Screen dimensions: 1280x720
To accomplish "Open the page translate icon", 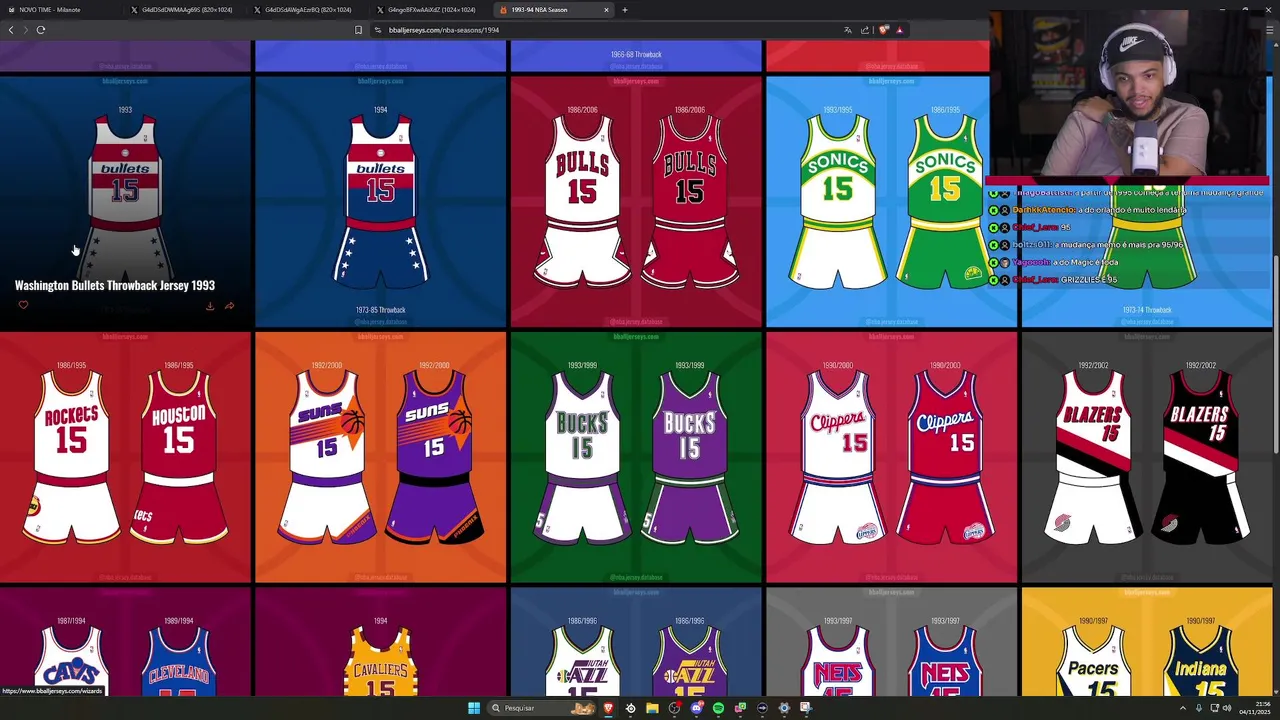I will [x=848, y=30].
